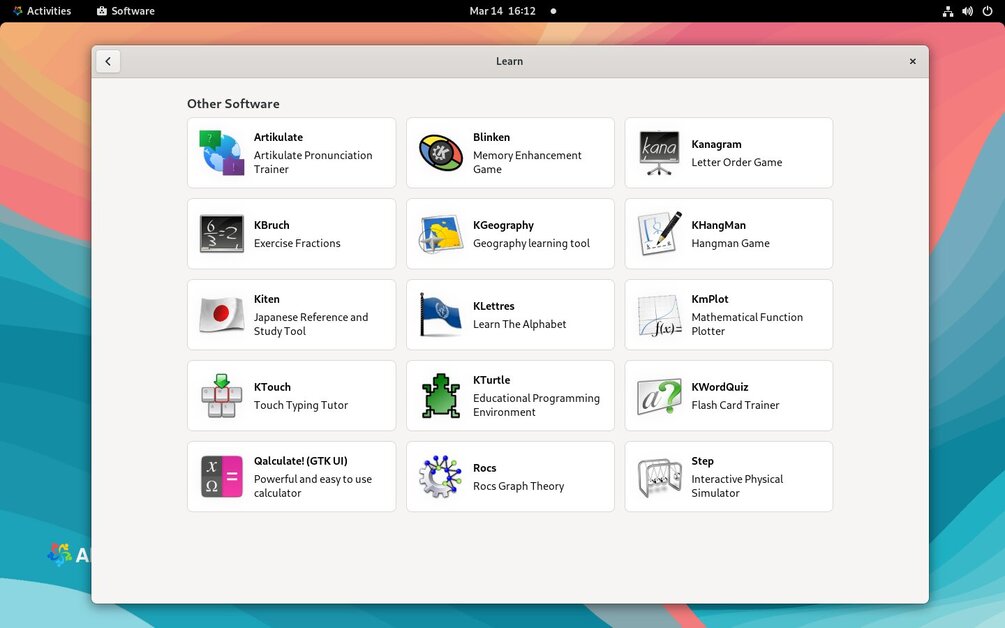Click the Kiten Japanese flag icon
The height and width of the screenshot is (628, 1005).
click(x=222, y=315)
